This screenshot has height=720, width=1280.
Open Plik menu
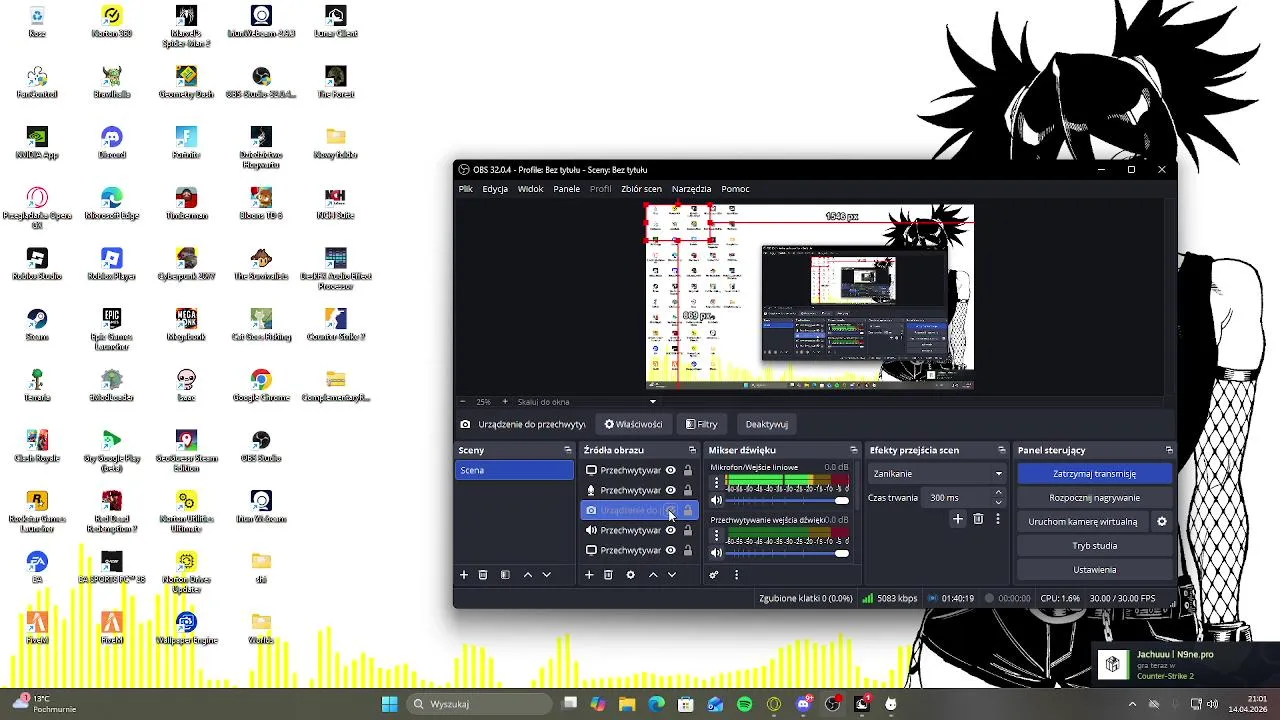click(x=466, y=189)
